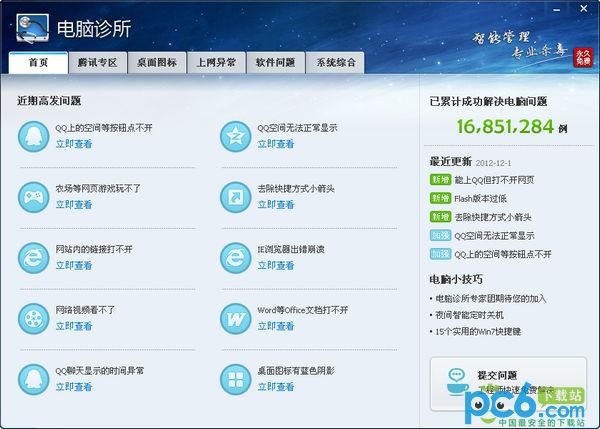Image resolution: width=600 pixels, height=429 pixels.
Task: Click the title text QQ聊天显示的时间异常
Action: 100,370
